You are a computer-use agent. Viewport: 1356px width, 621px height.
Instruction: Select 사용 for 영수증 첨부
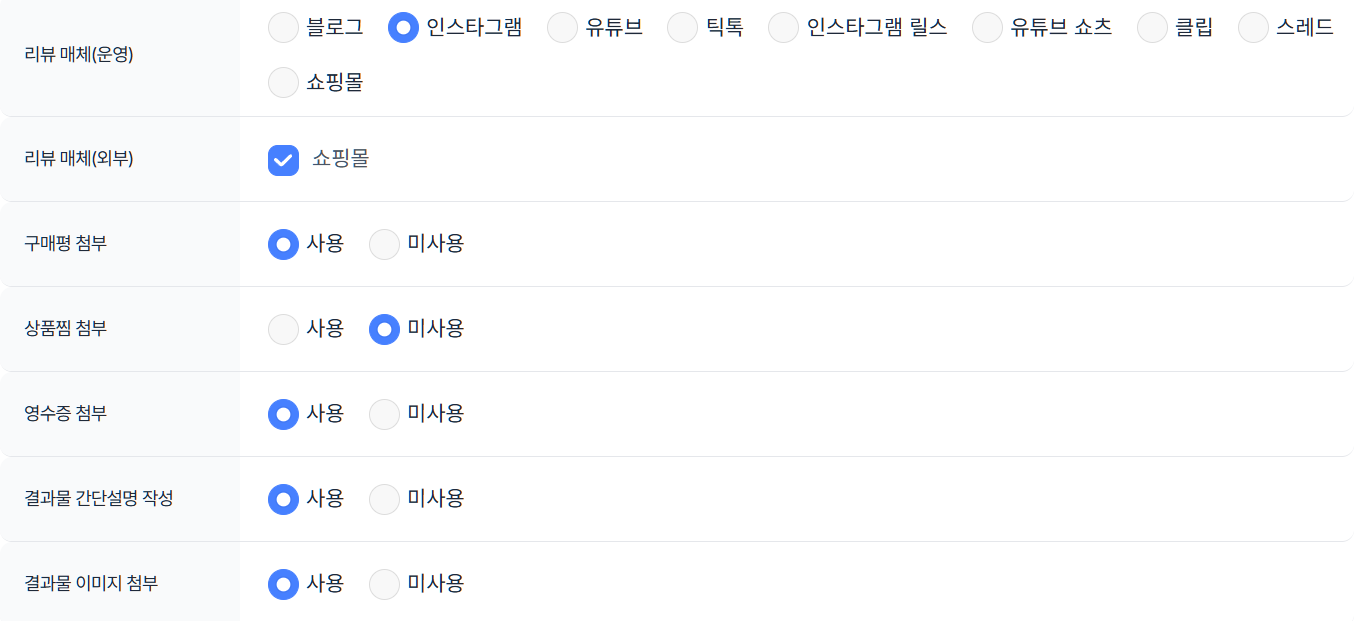click(283, 414)
